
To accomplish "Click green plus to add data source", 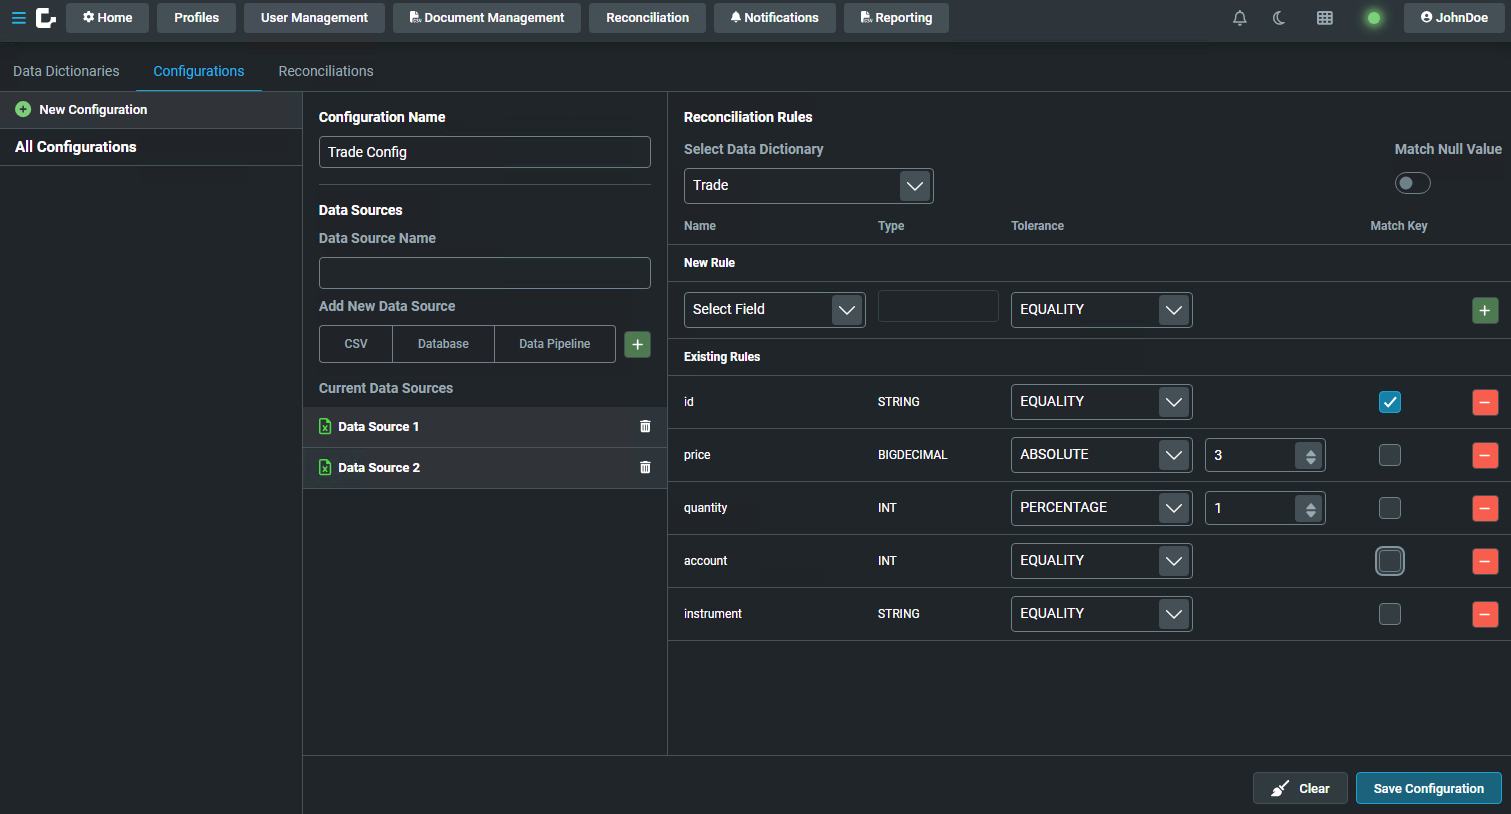I will tap(637, 344).
